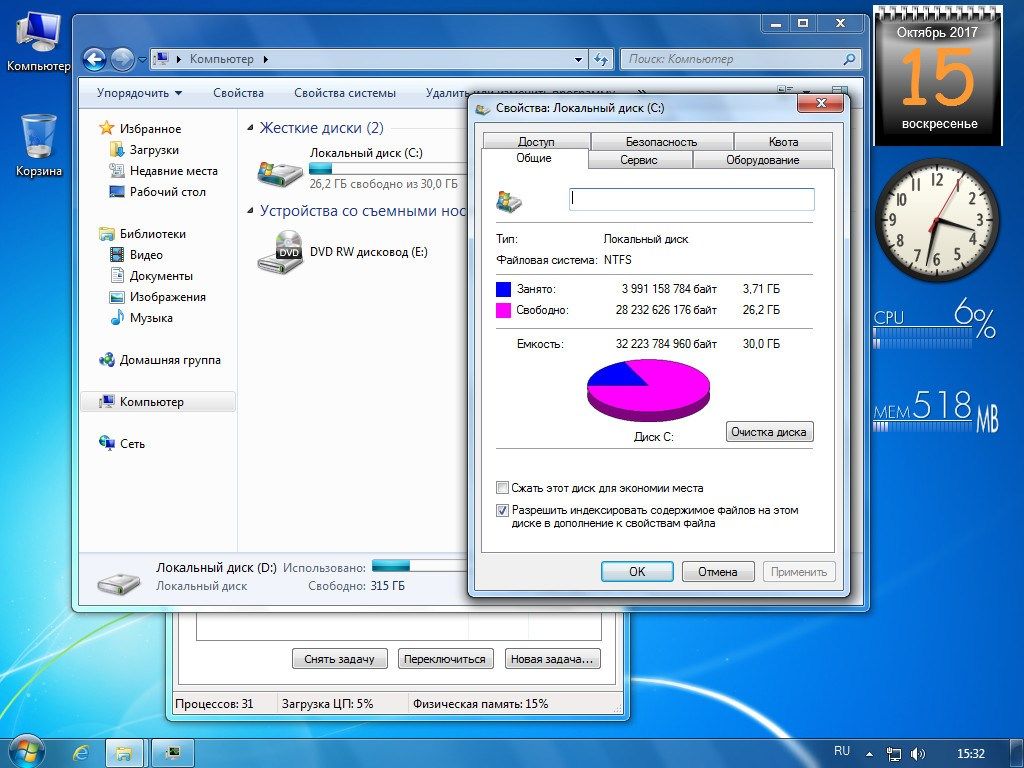Click the Windows Start orb
The width and height of the screenshot is (1024, 768).
25,752
